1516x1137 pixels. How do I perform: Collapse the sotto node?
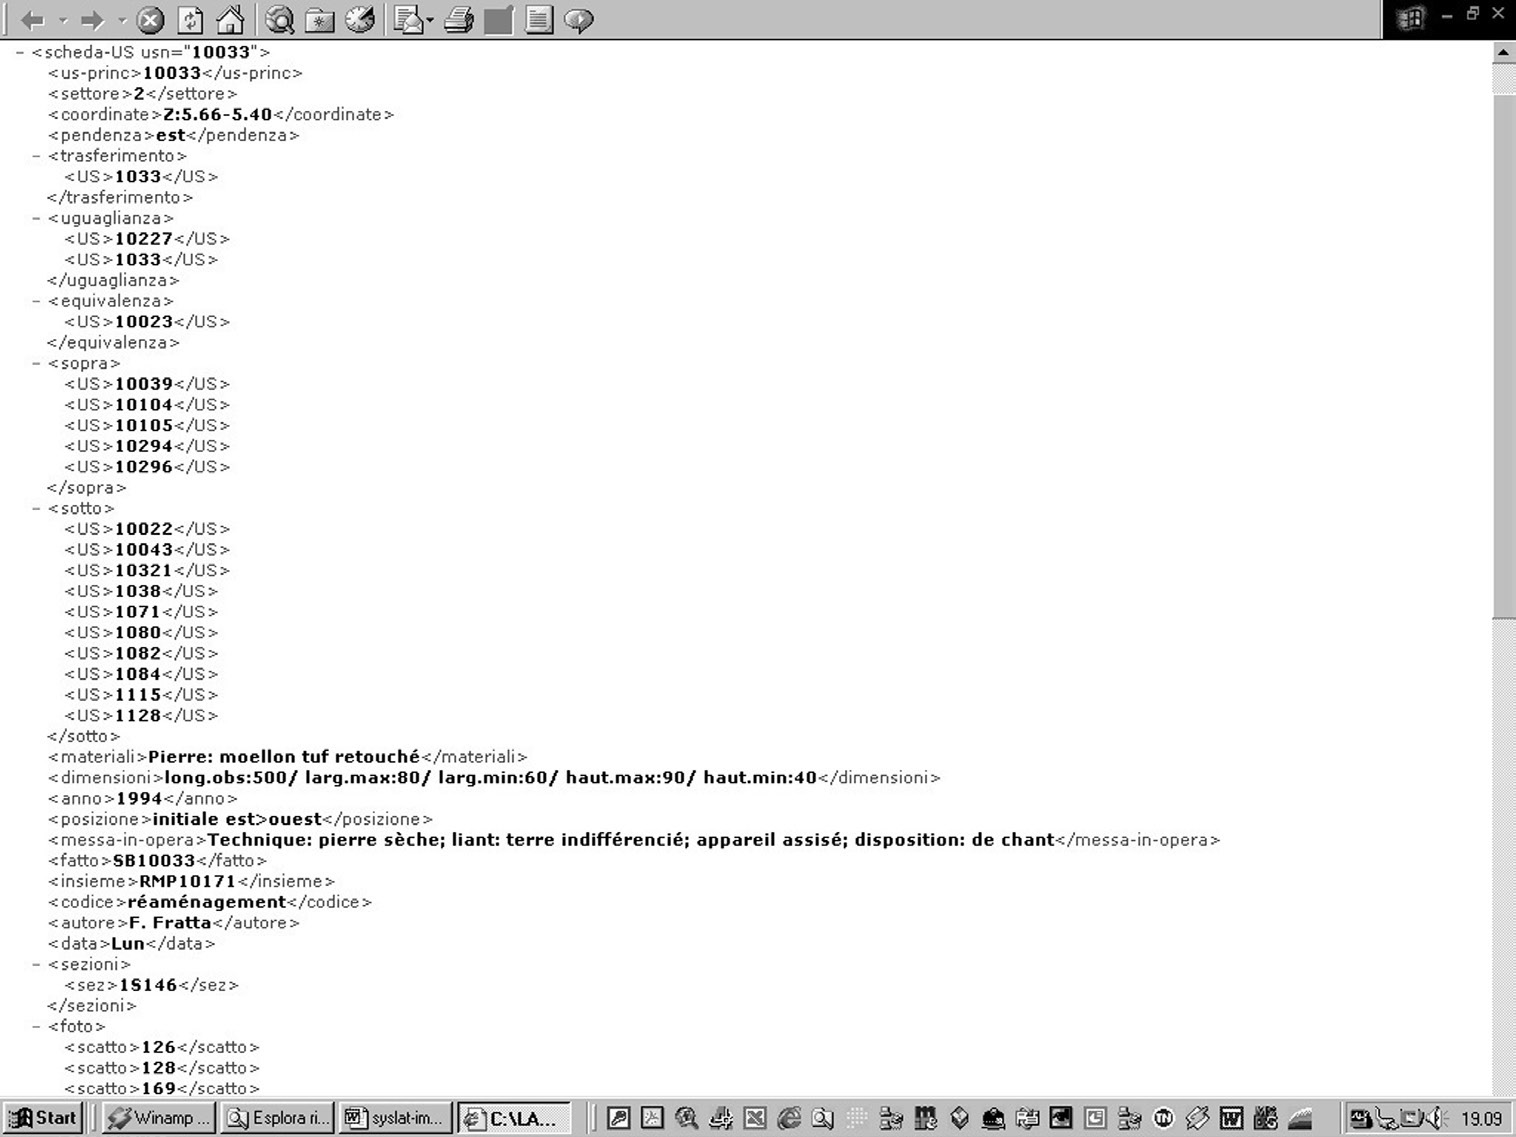[36, 508]
